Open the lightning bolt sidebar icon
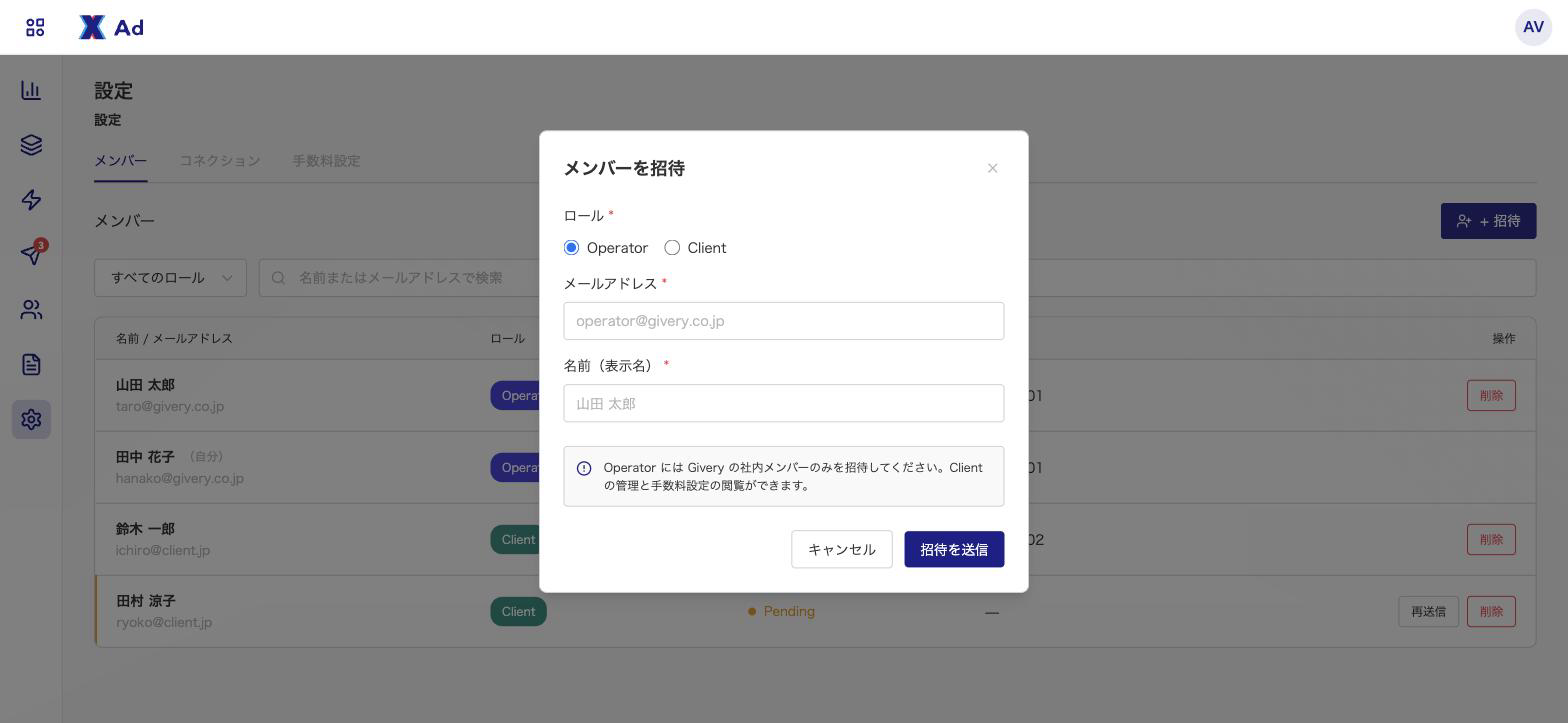The image size is (1568, 723). (x=31, y=200)
